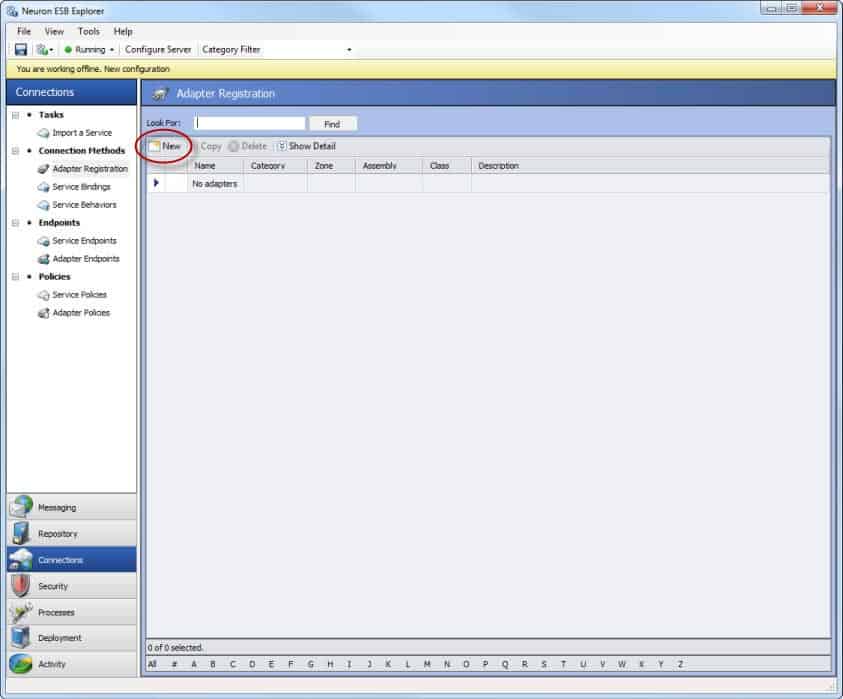
Task: Open the Tools menu
Action: (89, 32)
